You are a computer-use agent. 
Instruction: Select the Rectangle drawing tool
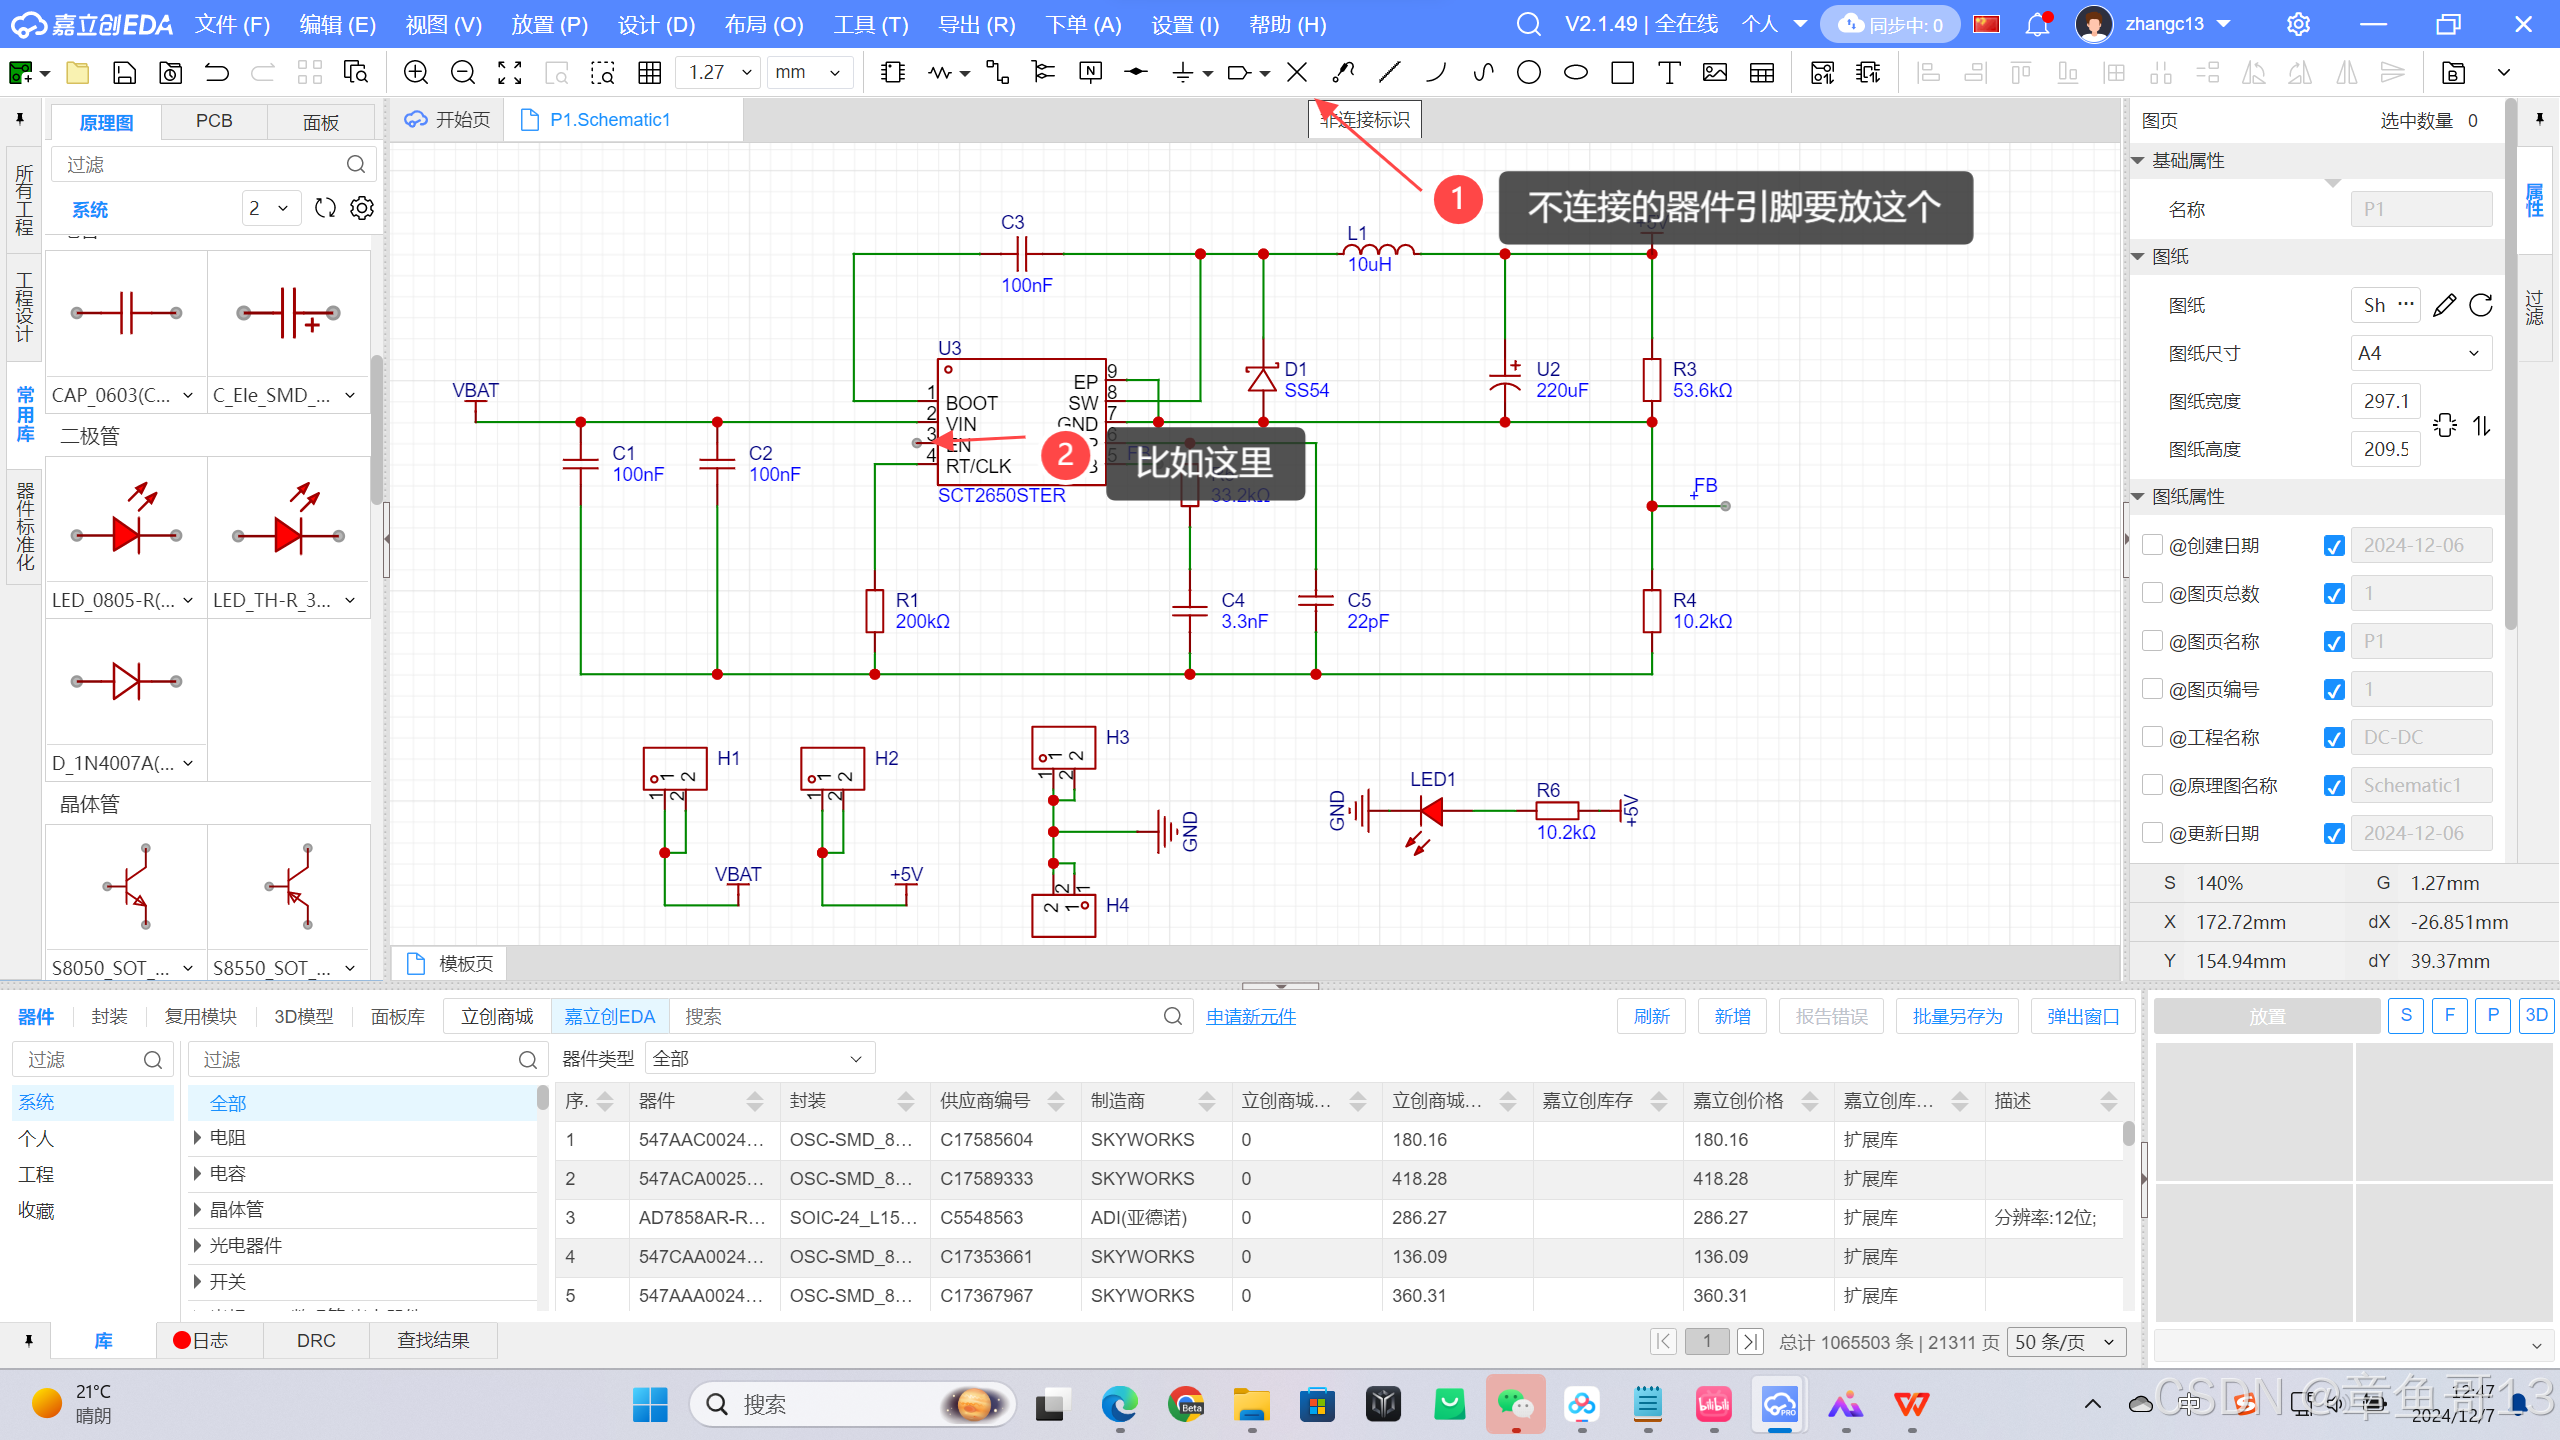pos(1622,72)
